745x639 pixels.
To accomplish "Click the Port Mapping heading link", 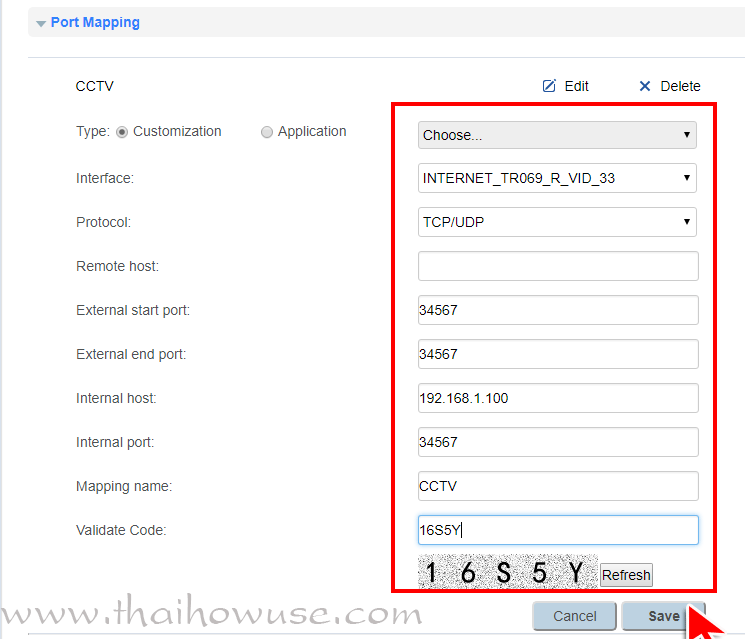I will (95, 22).
